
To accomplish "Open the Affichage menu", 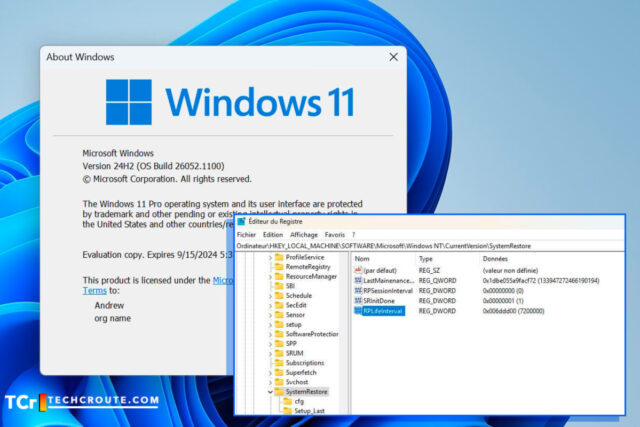I will [304, 235].
